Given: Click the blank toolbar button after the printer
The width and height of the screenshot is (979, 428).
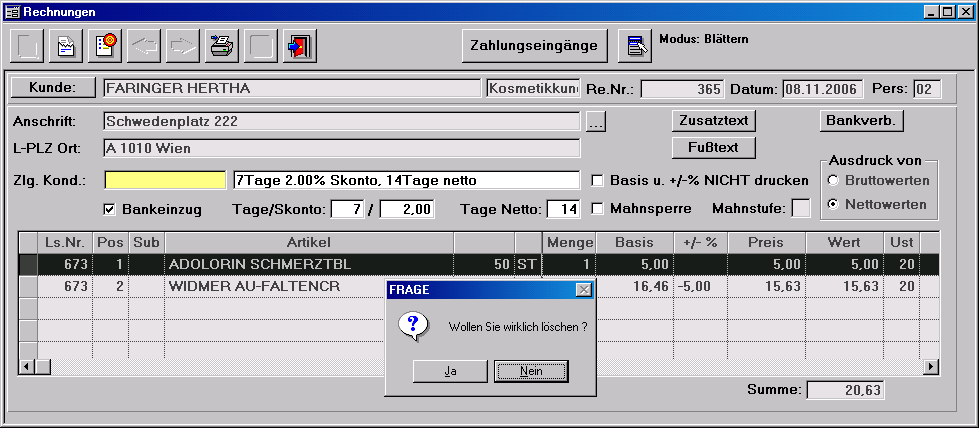Looking at the screenshot, I should (x=260, y=46).
